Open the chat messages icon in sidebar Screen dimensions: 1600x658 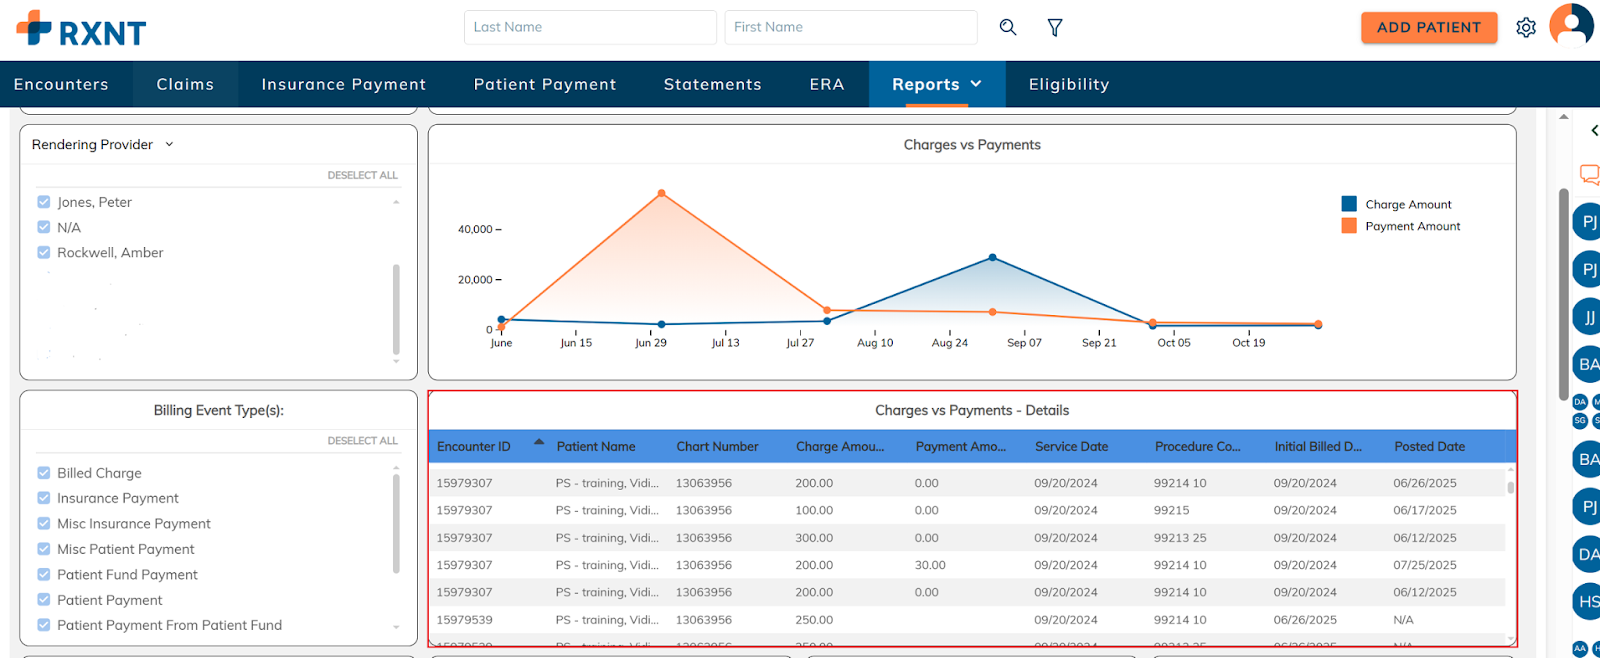[1589, 174]
